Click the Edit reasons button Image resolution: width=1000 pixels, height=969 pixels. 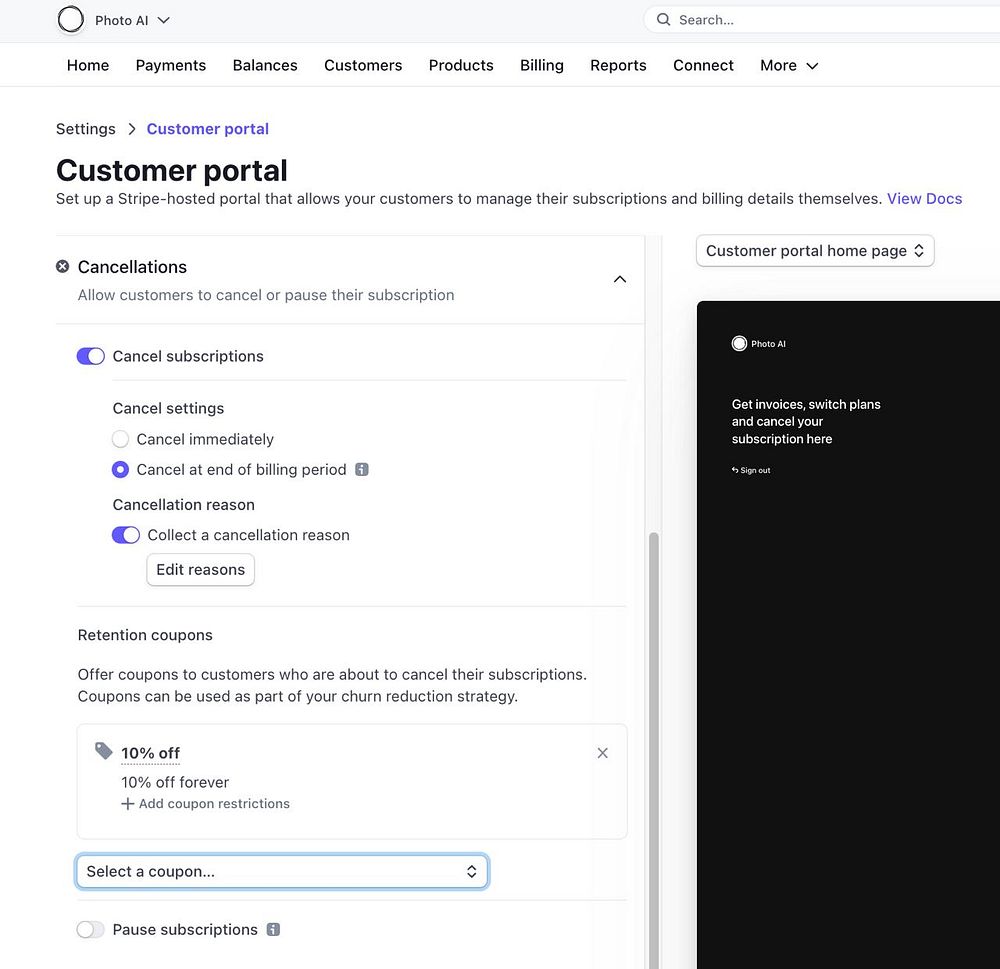tap(201, 570)
